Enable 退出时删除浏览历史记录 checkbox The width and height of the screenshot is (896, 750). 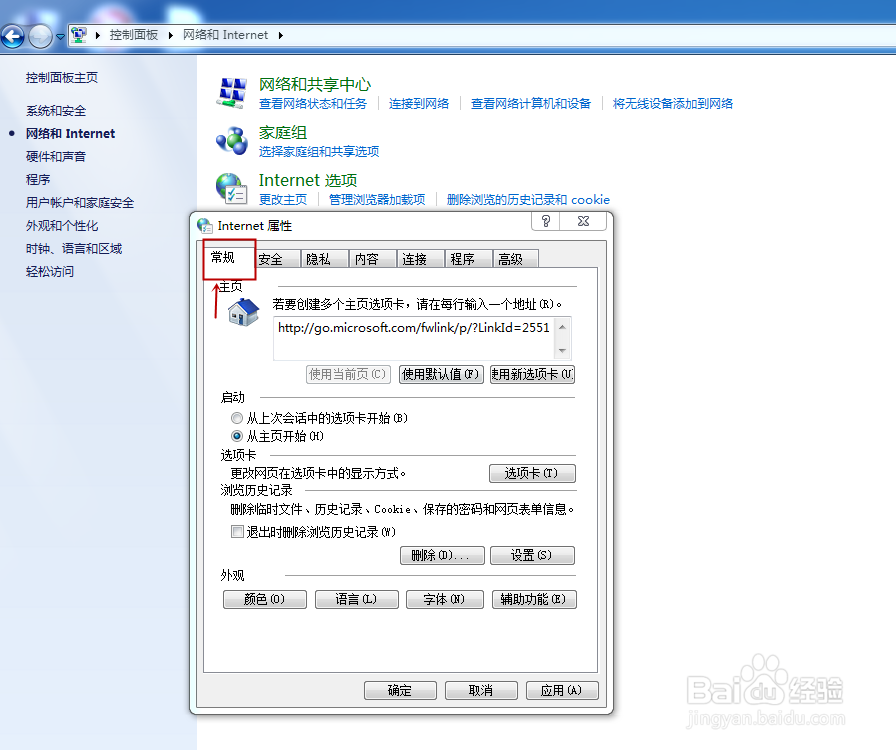coord(237,531)
